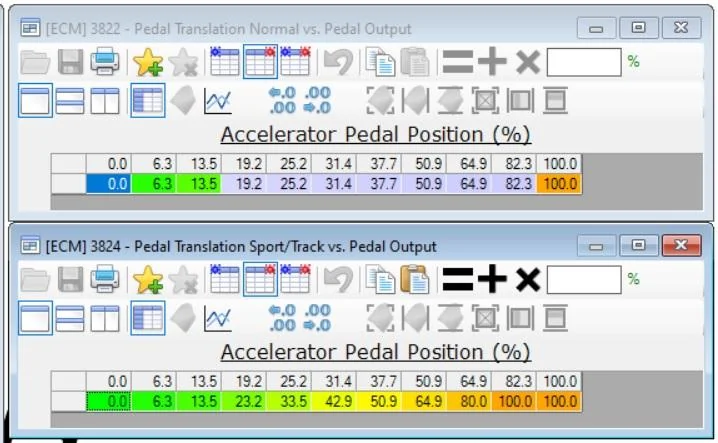
Task: Show graph view in 3822 window
Action: 218,101
